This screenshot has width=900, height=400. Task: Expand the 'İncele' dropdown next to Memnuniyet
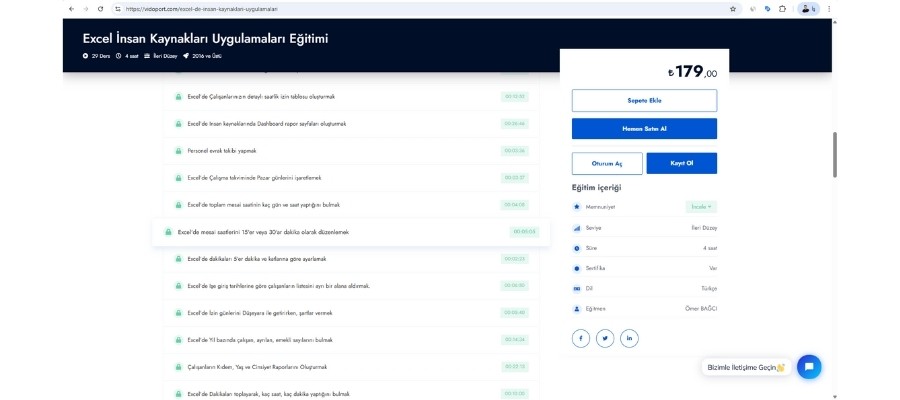(700, 207)
